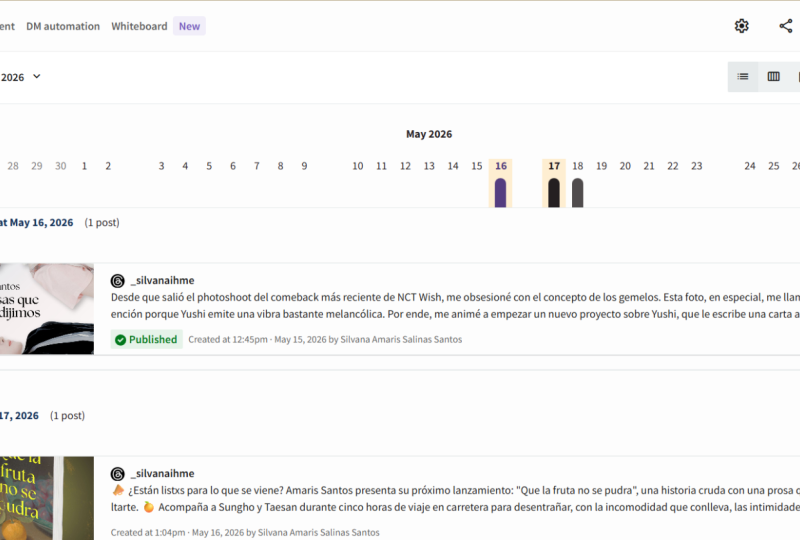Select day 12 in the timeline

405,166
